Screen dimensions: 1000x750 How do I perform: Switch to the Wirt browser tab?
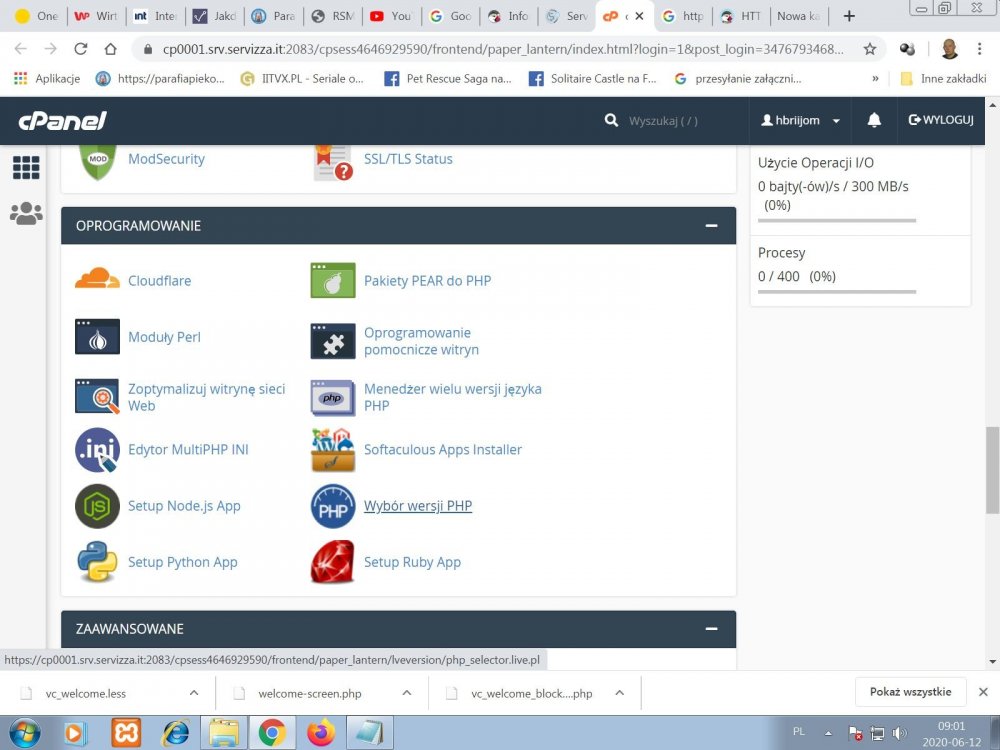coord(96,16)
